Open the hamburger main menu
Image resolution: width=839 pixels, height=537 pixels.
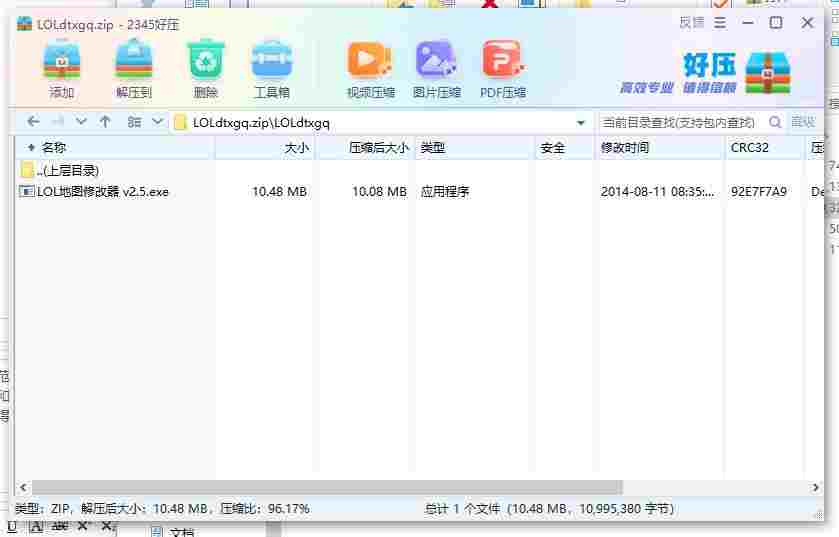pyautogui.click(x=720, y=23)
